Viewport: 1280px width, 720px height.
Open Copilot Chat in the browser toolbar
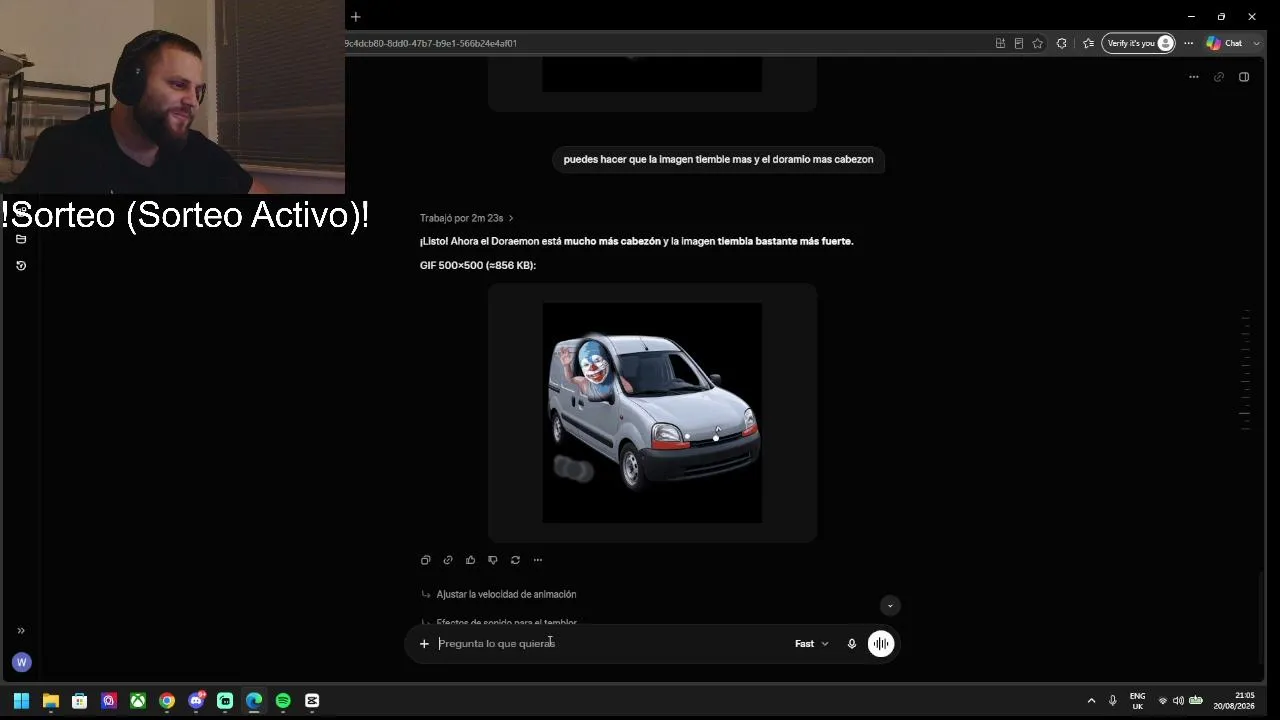(x=1224, y=43)
